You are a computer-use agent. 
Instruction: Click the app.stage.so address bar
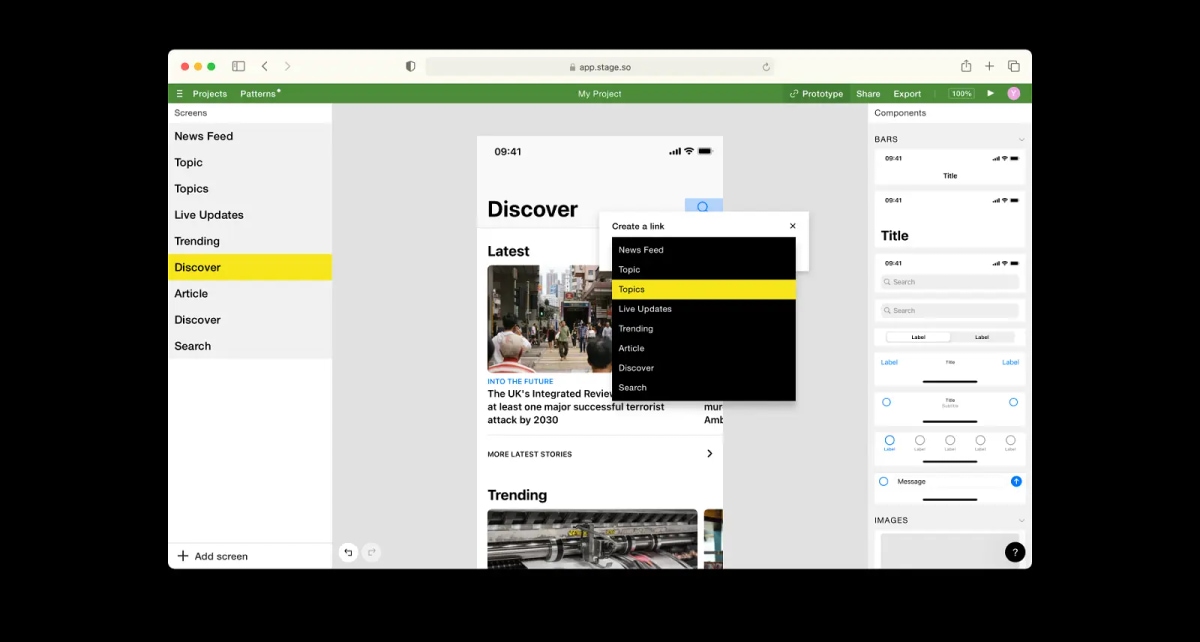(600, 67)
